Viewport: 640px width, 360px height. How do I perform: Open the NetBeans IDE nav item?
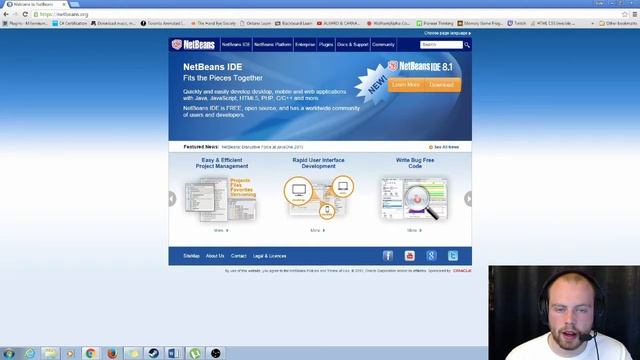236,44
